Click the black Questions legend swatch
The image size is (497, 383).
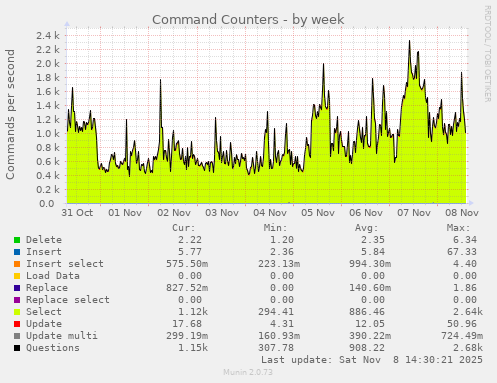coord(17,348)
